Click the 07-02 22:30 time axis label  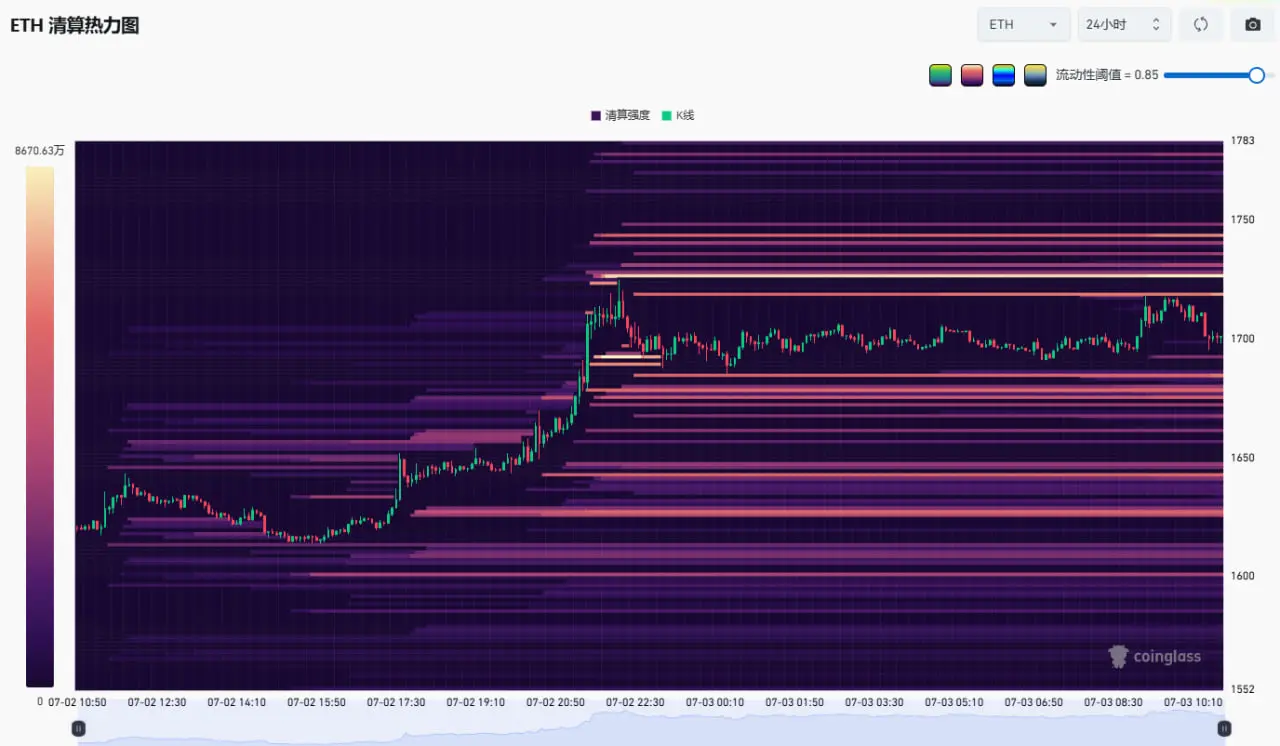point(635,703)
